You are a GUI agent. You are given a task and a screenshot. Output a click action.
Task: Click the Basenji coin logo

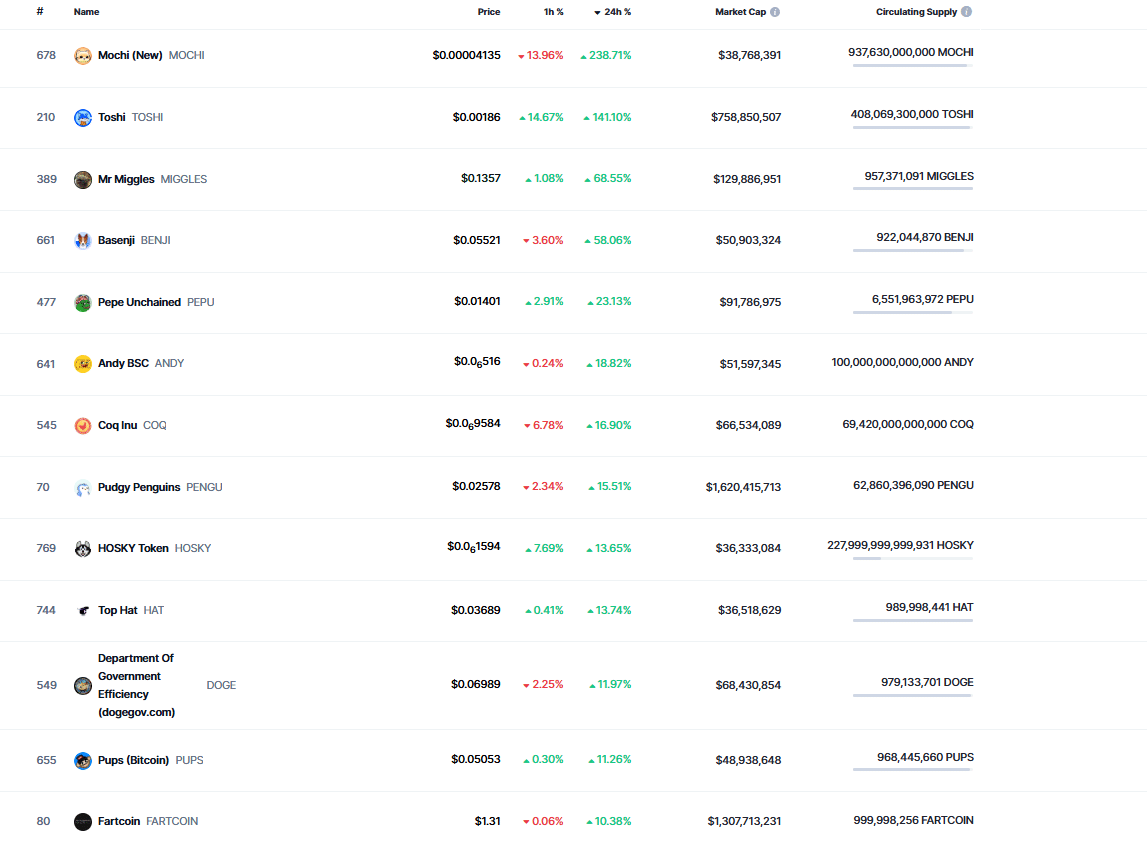83,241
